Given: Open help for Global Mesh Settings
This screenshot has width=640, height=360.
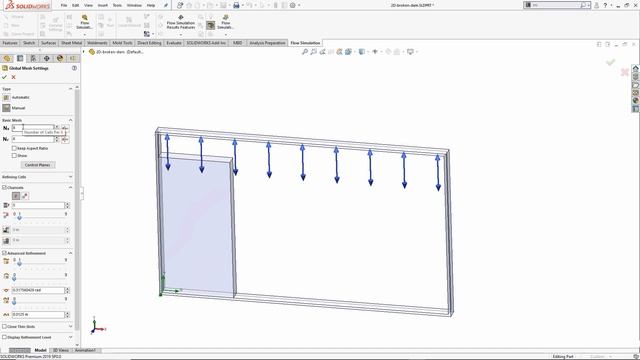Looking at the screenshot, I should click(74, 68).
